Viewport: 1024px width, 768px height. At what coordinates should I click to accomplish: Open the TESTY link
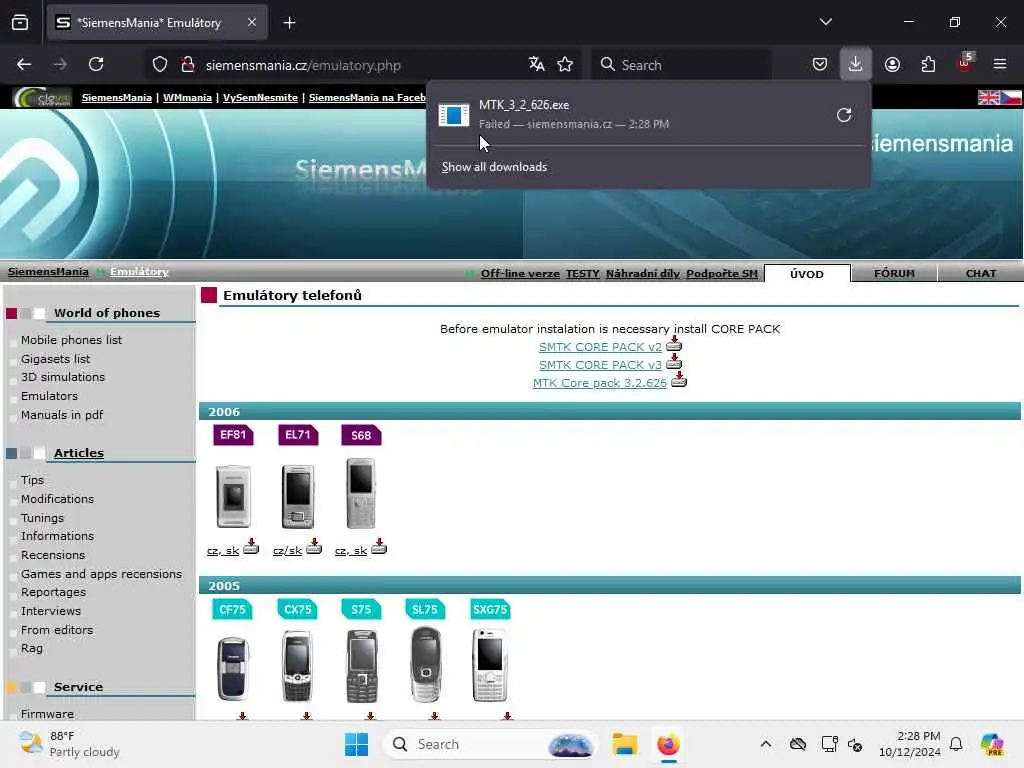click(x=583, y=274)
